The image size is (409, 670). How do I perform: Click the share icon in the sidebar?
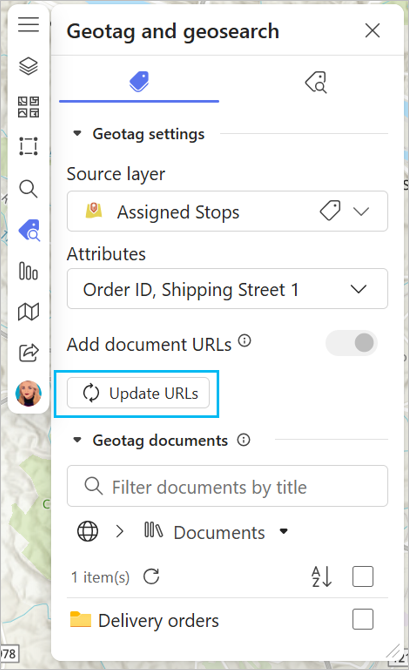(x=28, y=353)
